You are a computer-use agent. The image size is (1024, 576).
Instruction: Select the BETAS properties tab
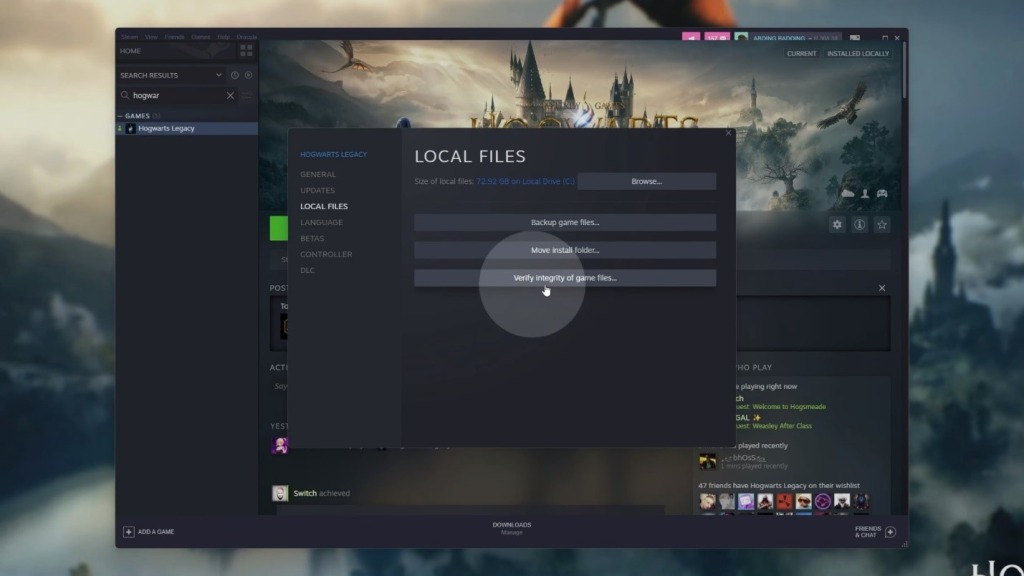tap(312, 238)
